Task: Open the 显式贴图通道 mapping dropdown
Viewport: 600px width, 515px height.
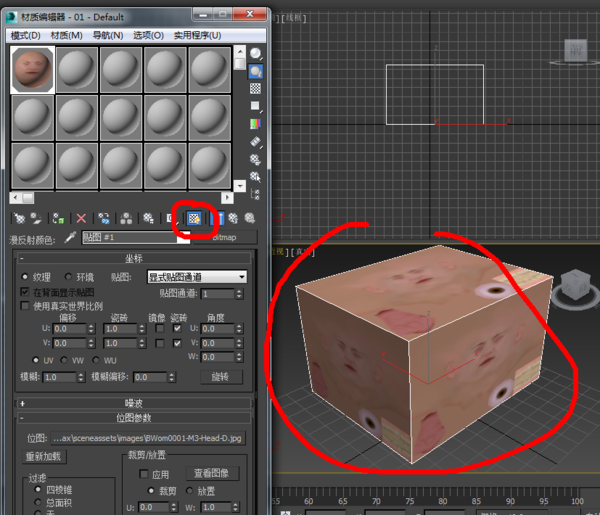Action: [x=197, y=277]
